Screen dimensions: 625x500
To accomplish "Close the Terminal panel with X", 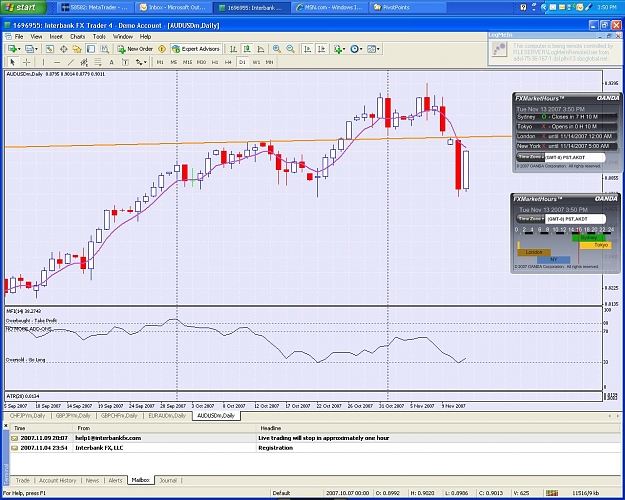I will (6, 426).
